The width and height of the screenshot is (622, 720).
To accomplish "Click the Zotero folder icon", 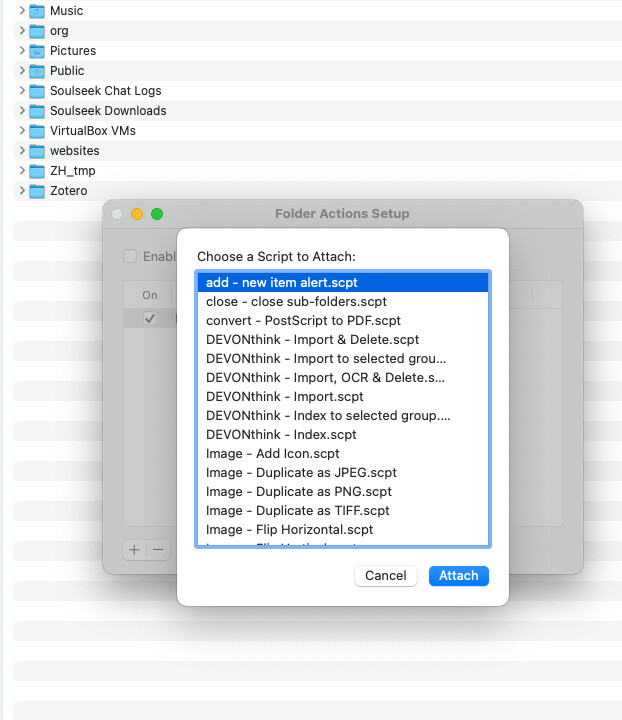I will click(x=37, y=191).
